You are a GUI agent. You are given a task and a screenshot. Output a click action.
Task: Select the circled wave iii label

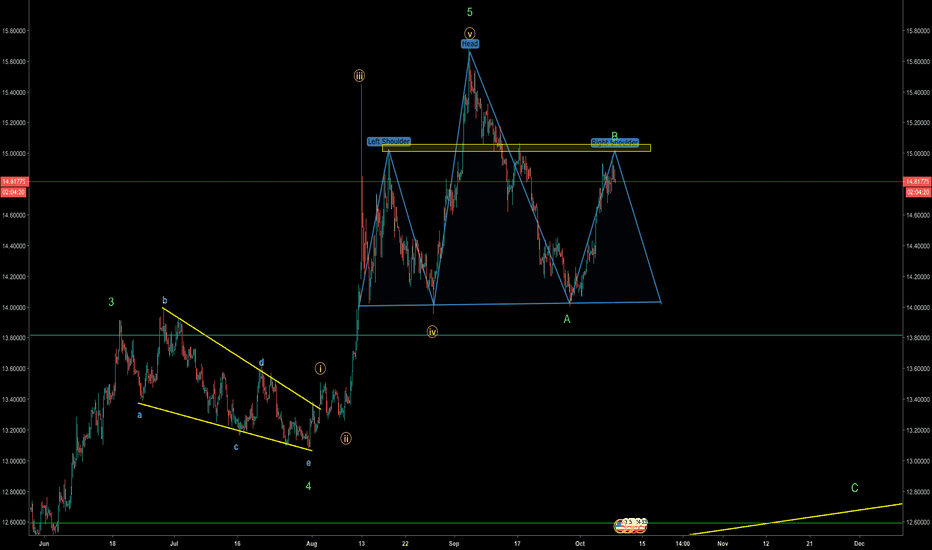coord(359,76)
